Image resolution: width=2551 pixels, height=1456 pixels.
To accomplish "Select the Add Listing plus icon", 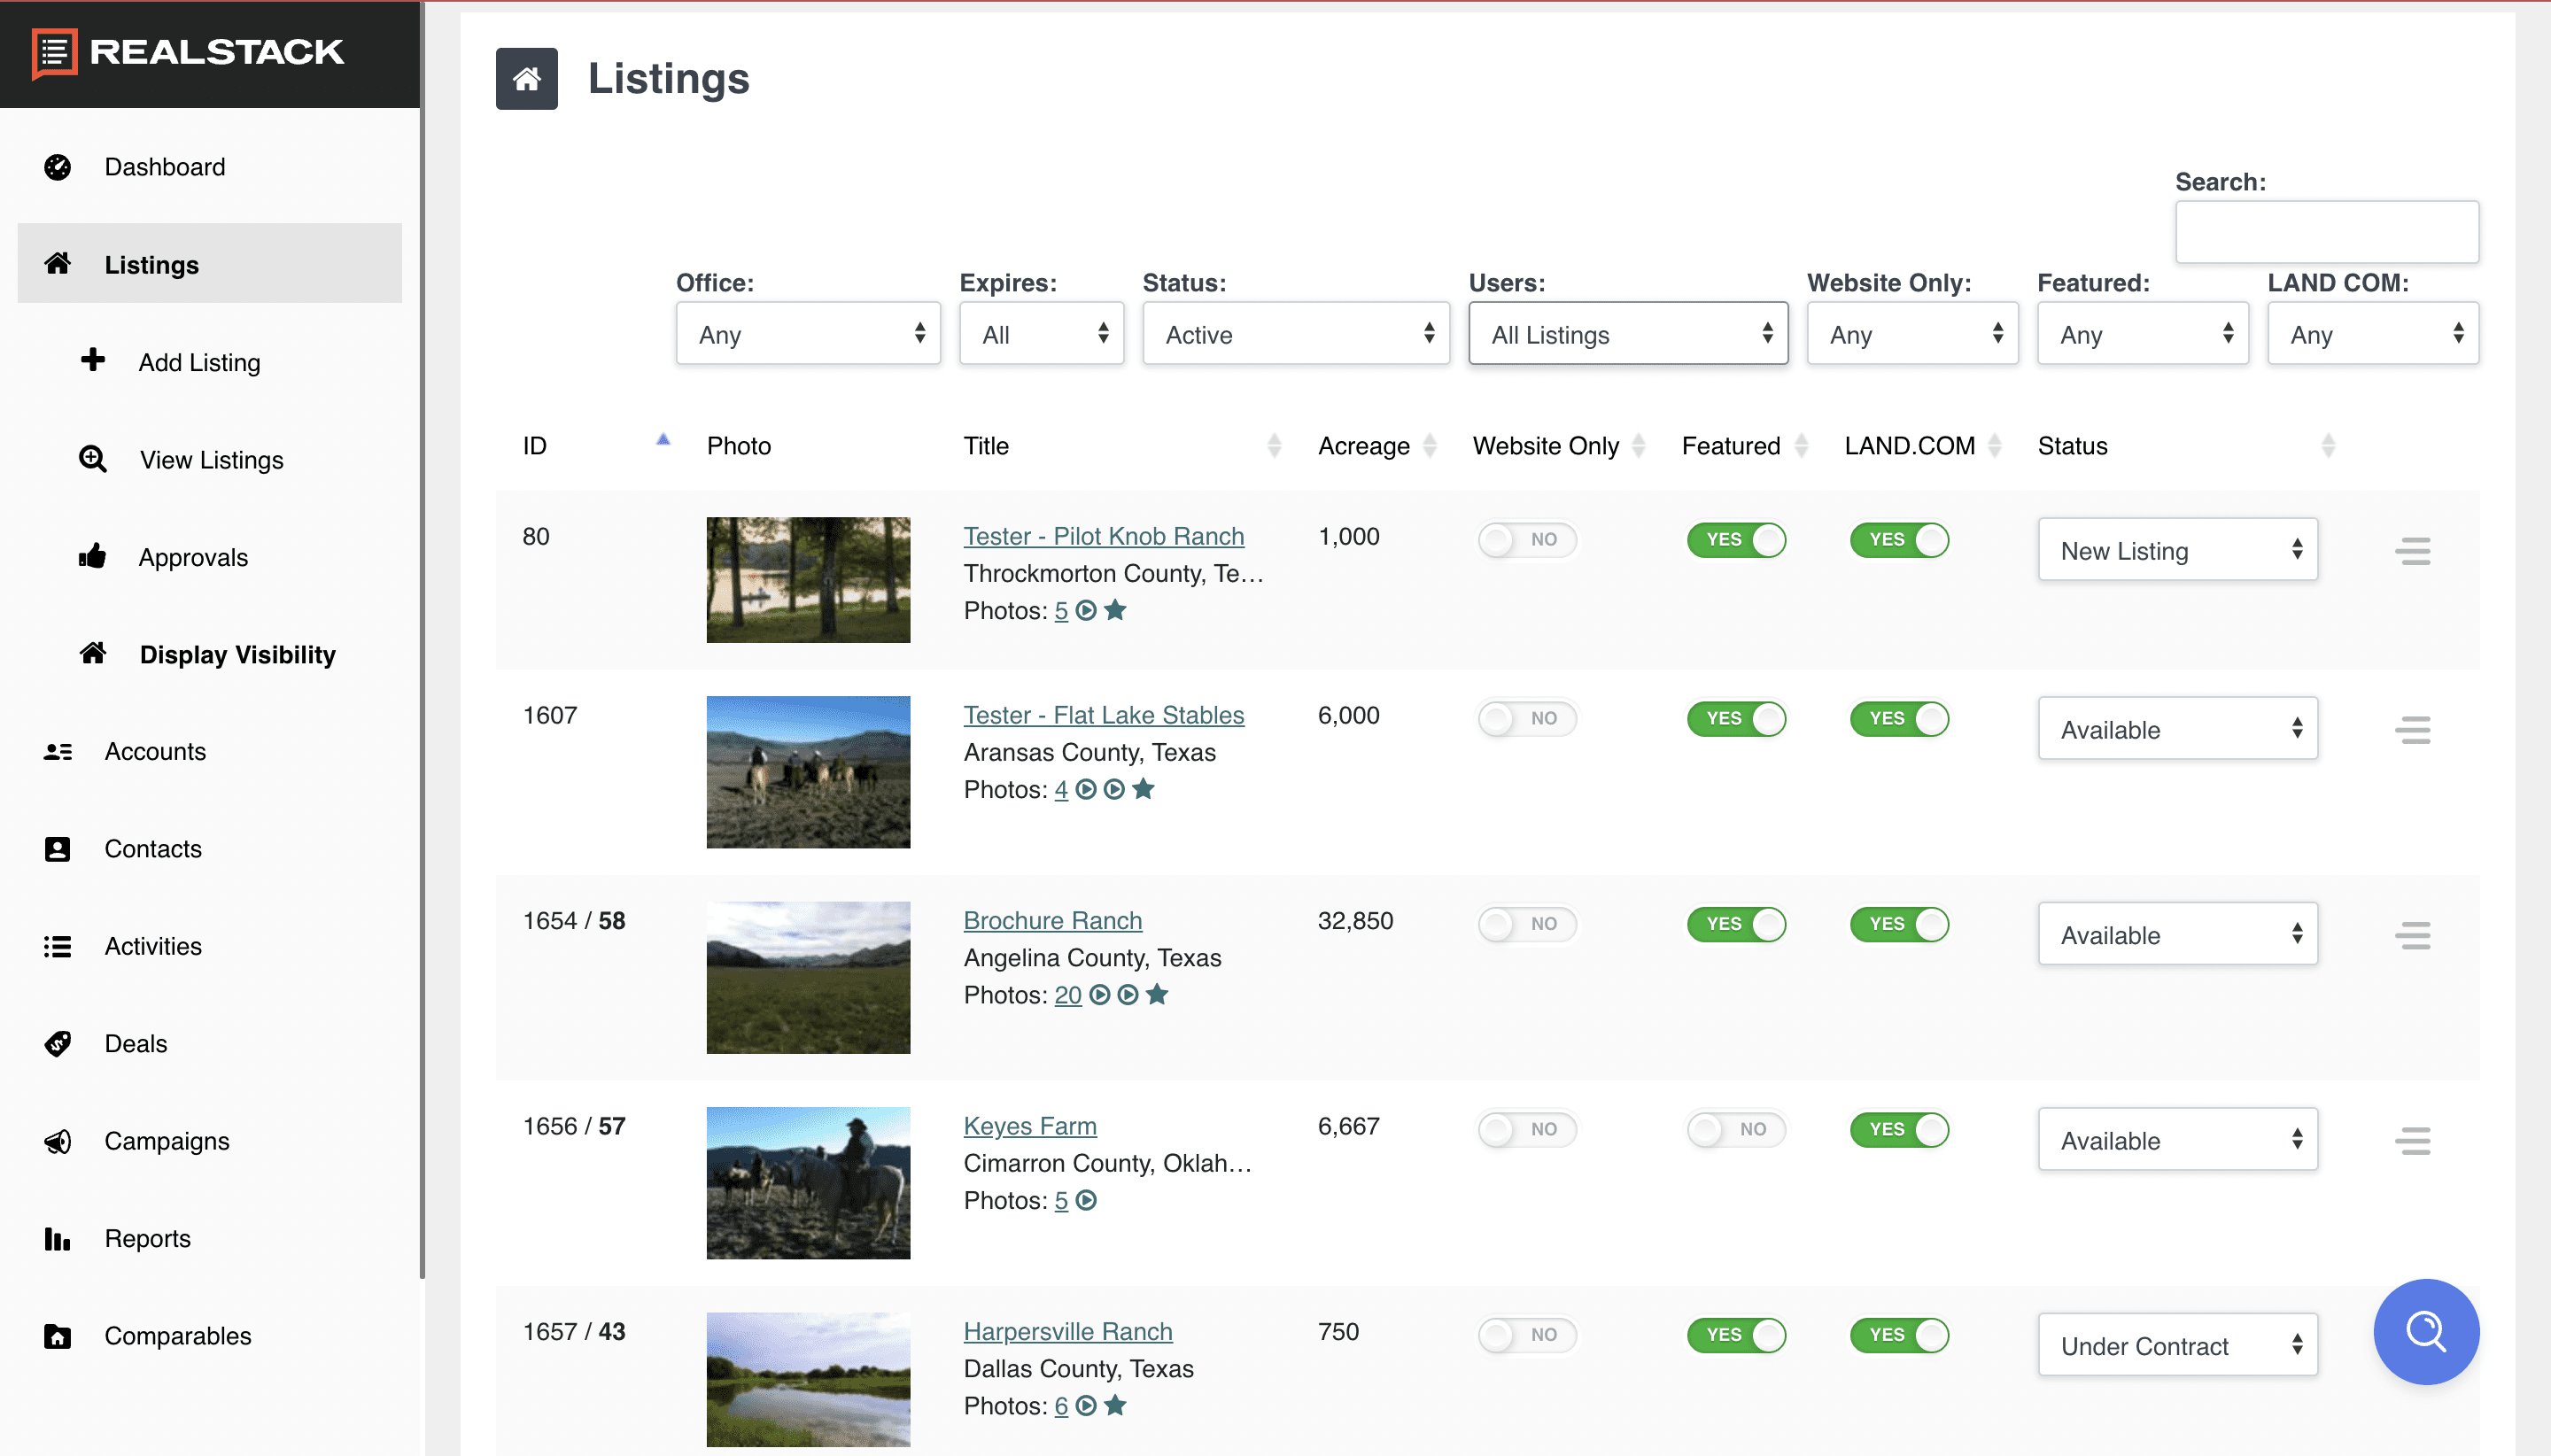I will pos(93,361).
